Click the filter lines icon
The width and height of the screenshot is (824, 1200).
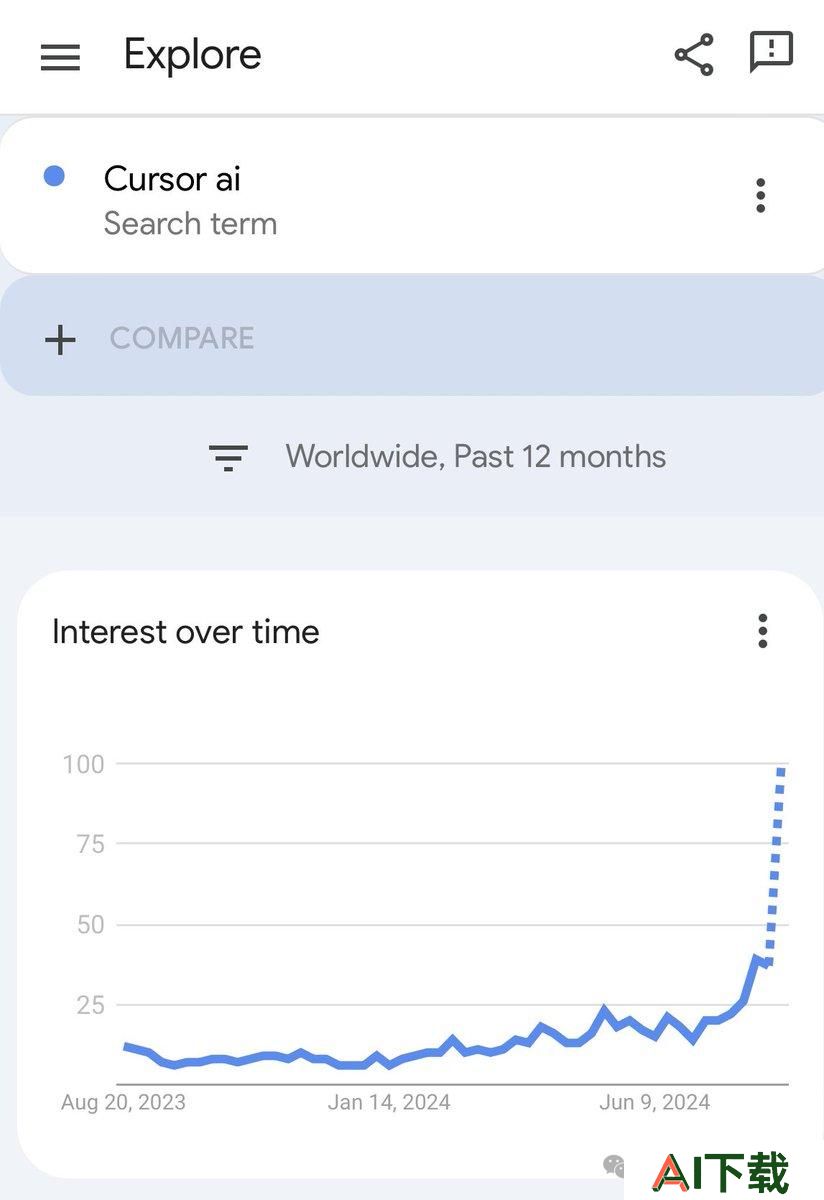tap(228, 458)
